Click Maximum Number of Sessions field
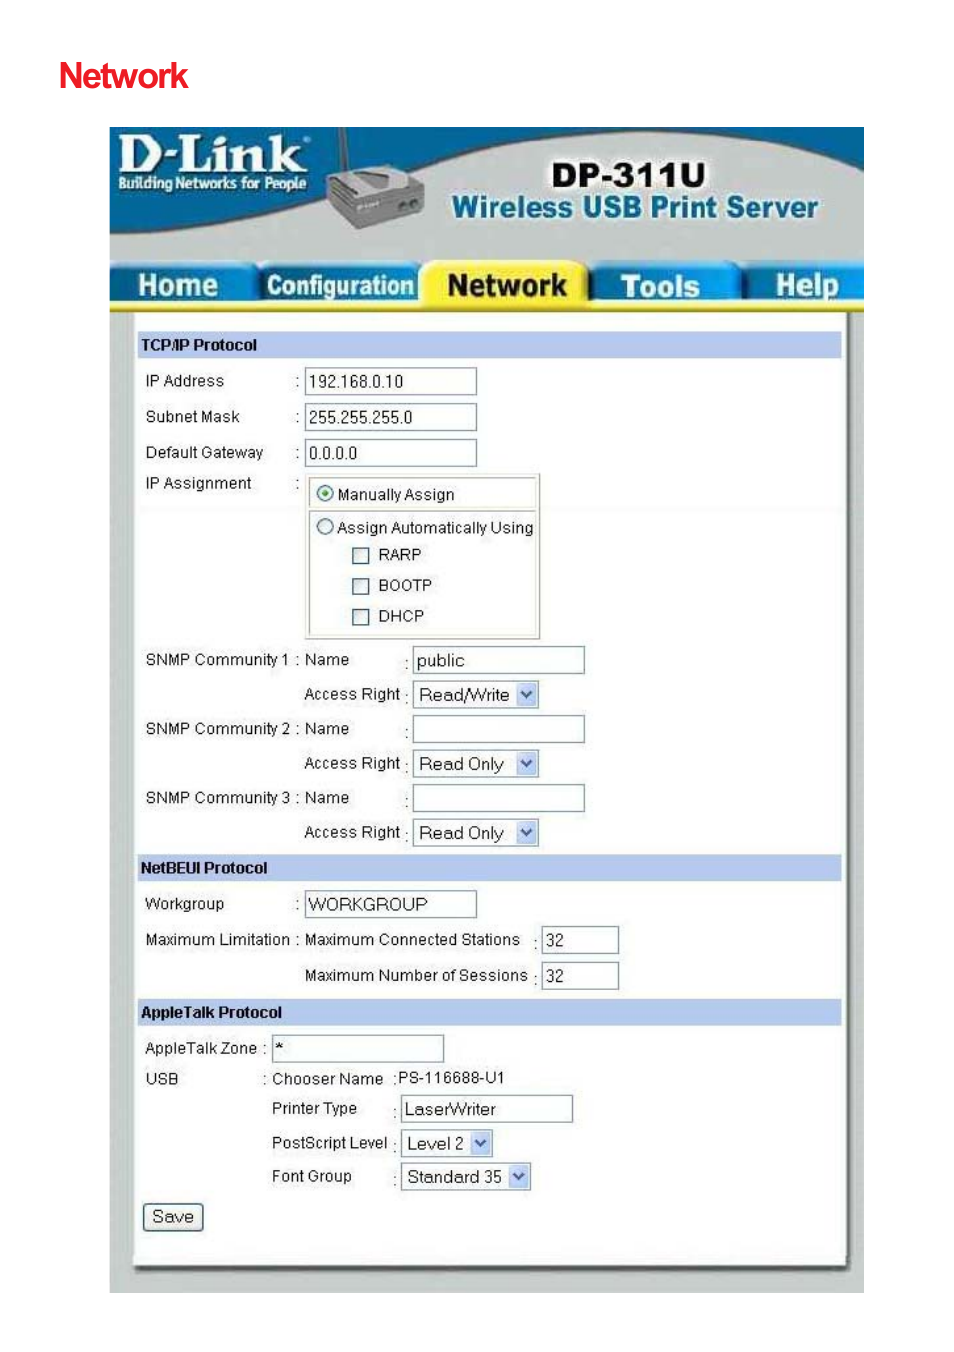Screen dimensions: 954x1352 tap(580, 976)
